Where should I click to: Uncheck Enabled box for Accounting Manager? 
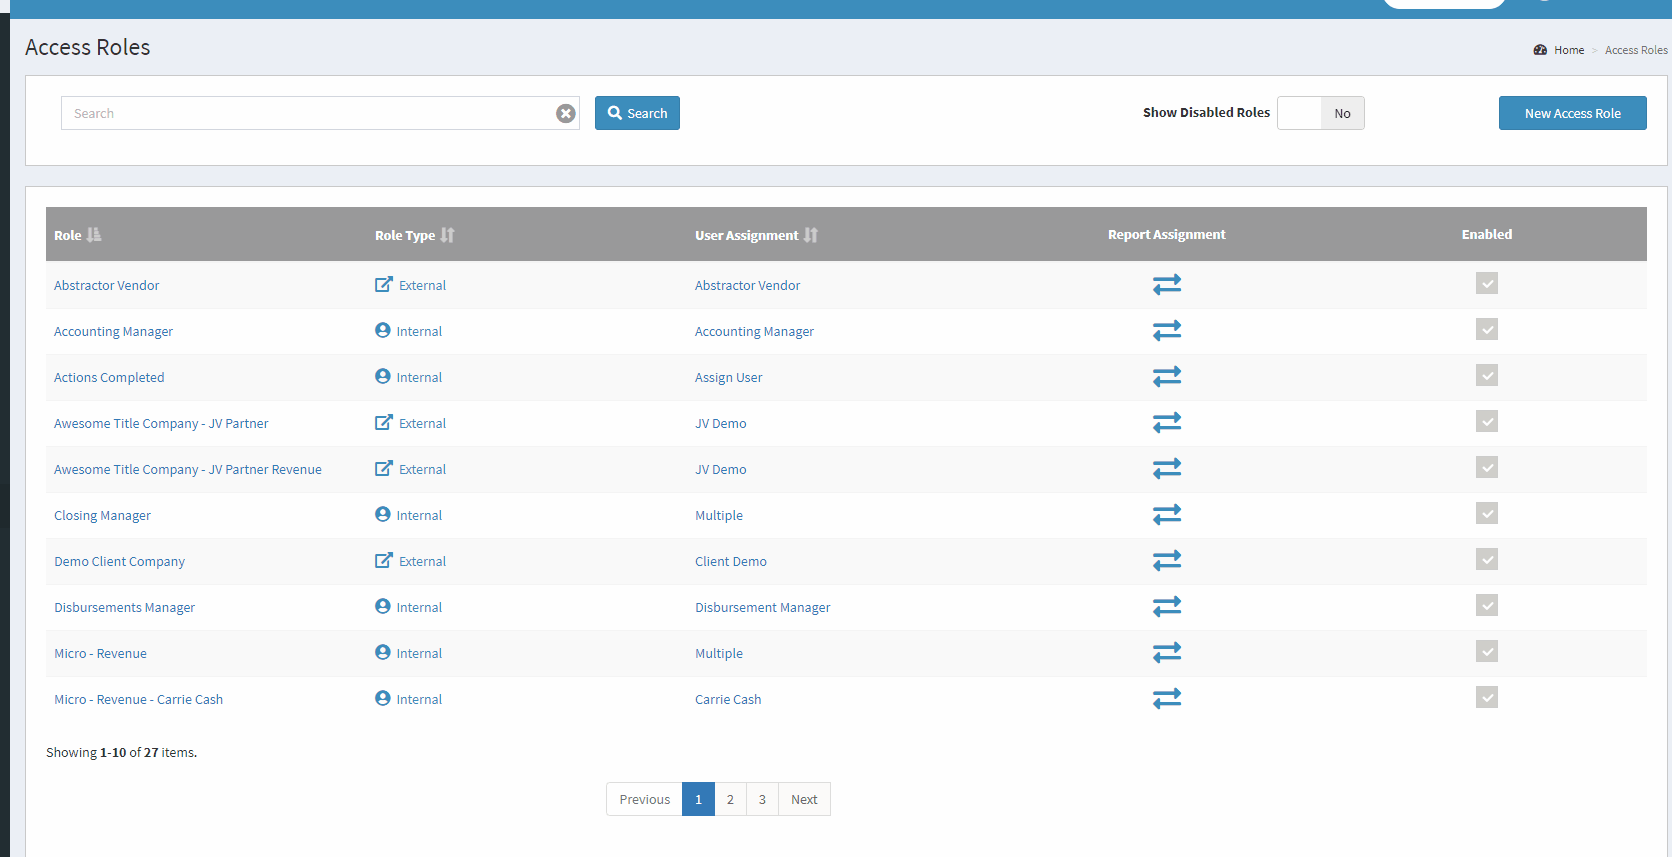point(1486,330)
